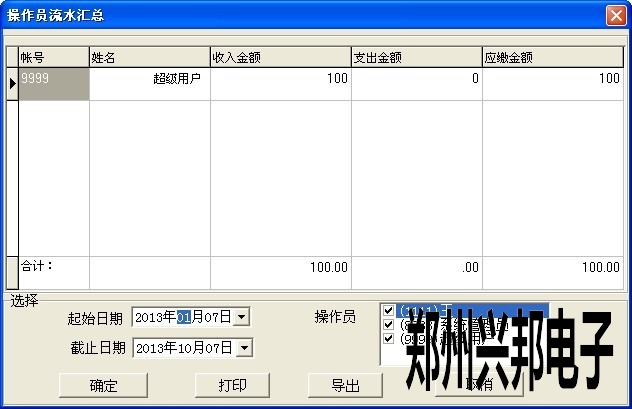This screenshot has height=409, width=632.
Task: Click the year 2013 in the 截止日期 field
Action: [149, 348]
